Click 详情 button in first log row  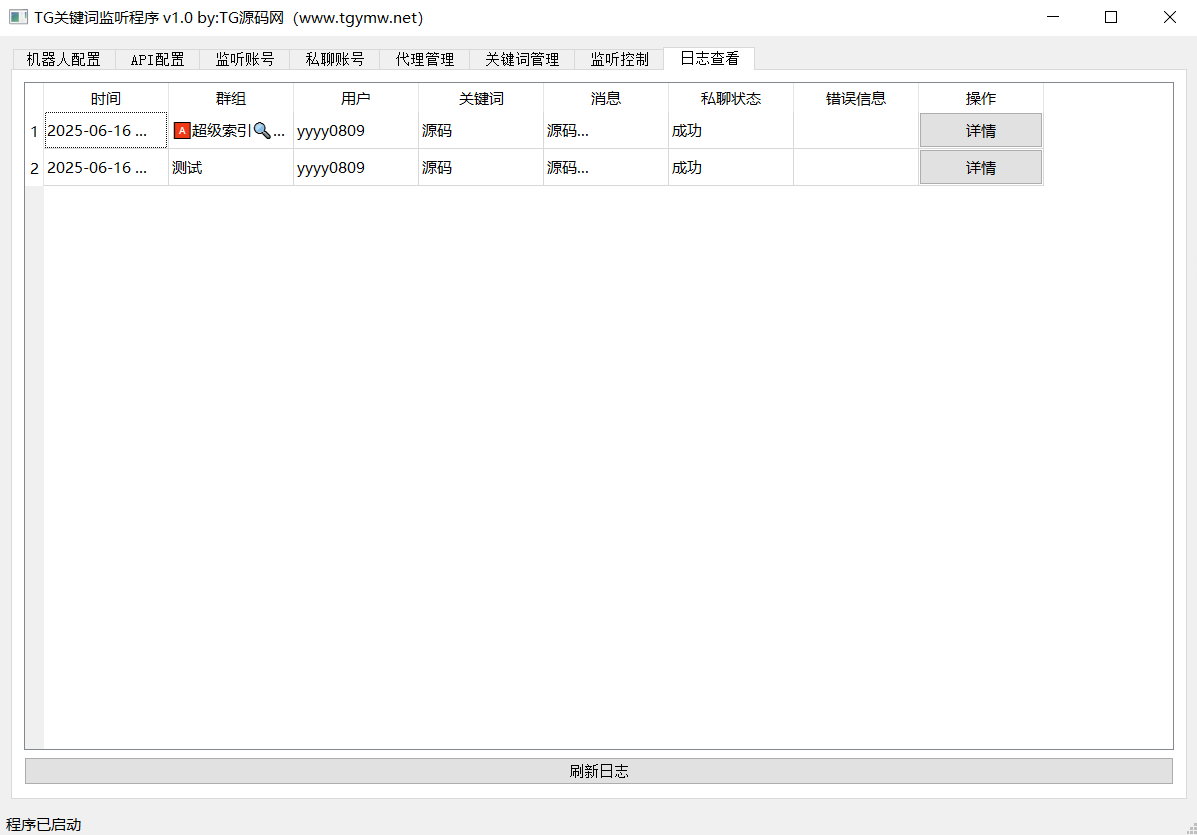[x=980, y=131]
